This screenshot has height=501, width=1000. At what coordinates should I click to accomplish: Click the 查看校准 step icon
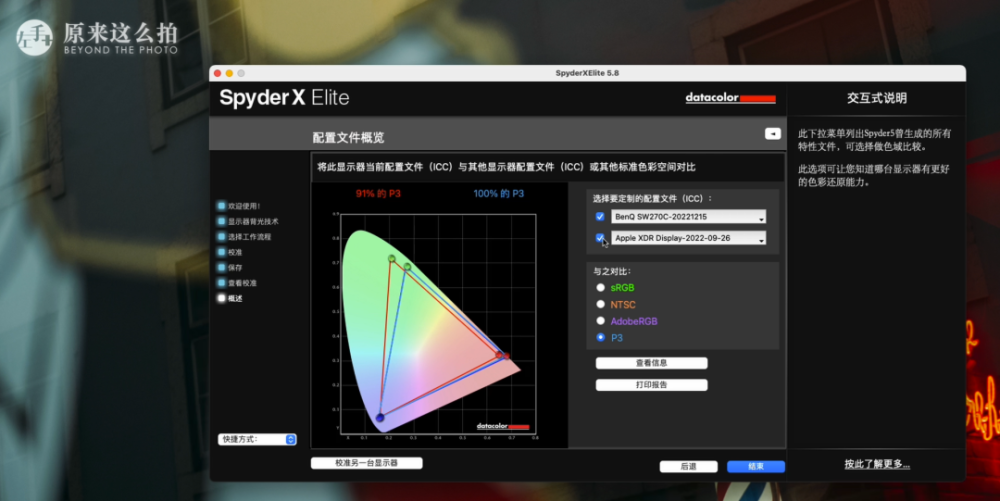coord(221,282)
